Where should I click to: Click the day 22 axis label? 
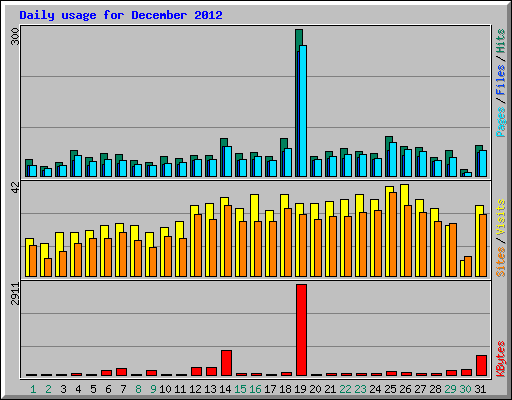[x=345, y=389]
